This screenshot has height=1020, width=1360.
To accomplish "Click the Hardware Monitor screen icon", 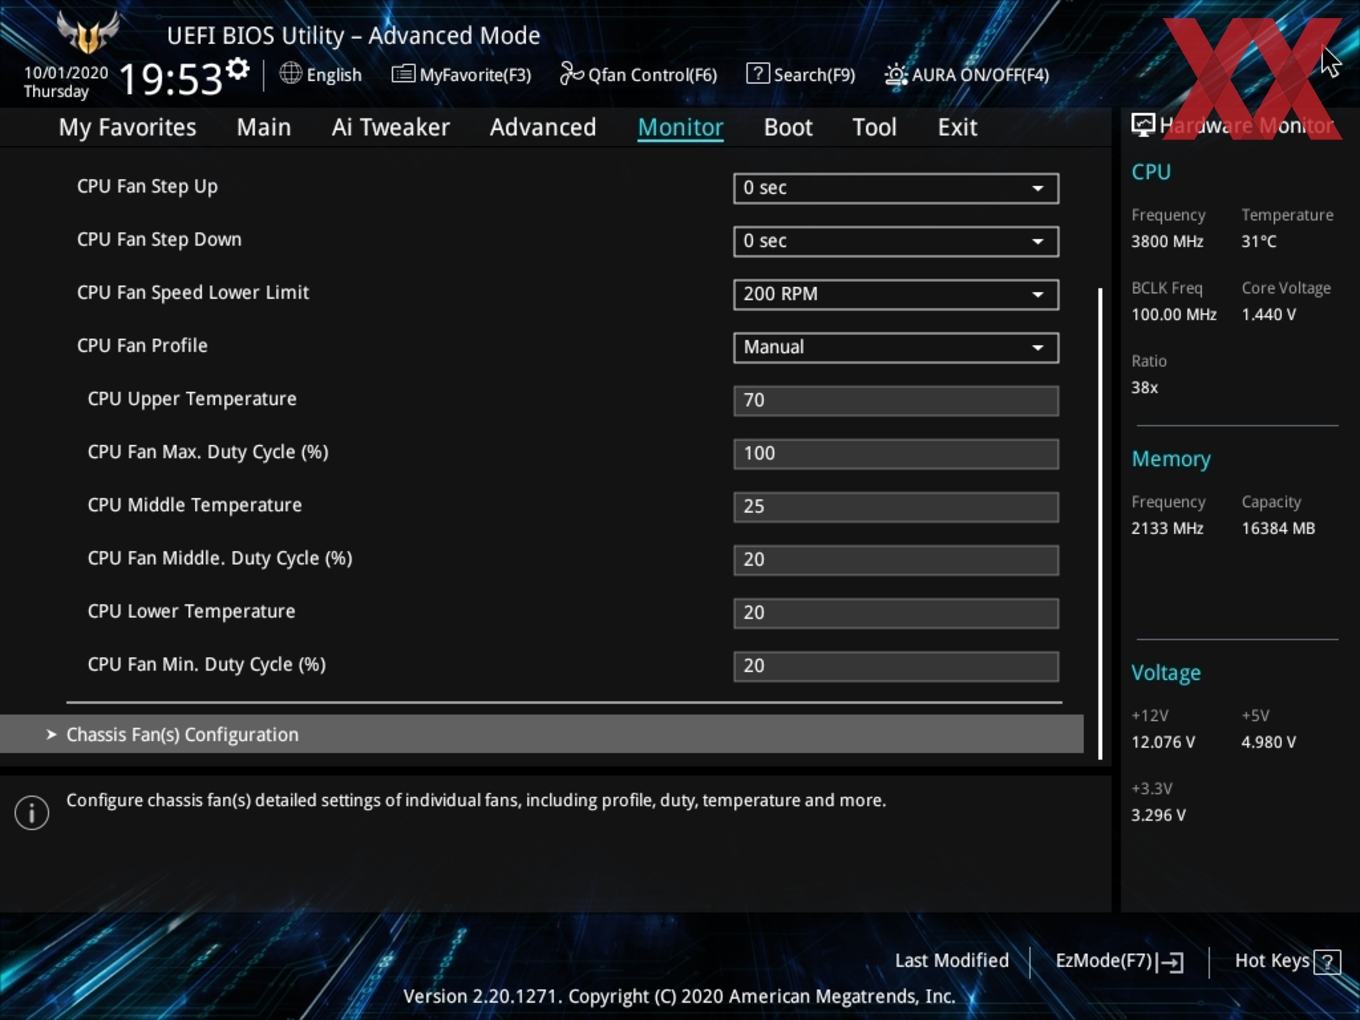I will [x=1143, y=124].
